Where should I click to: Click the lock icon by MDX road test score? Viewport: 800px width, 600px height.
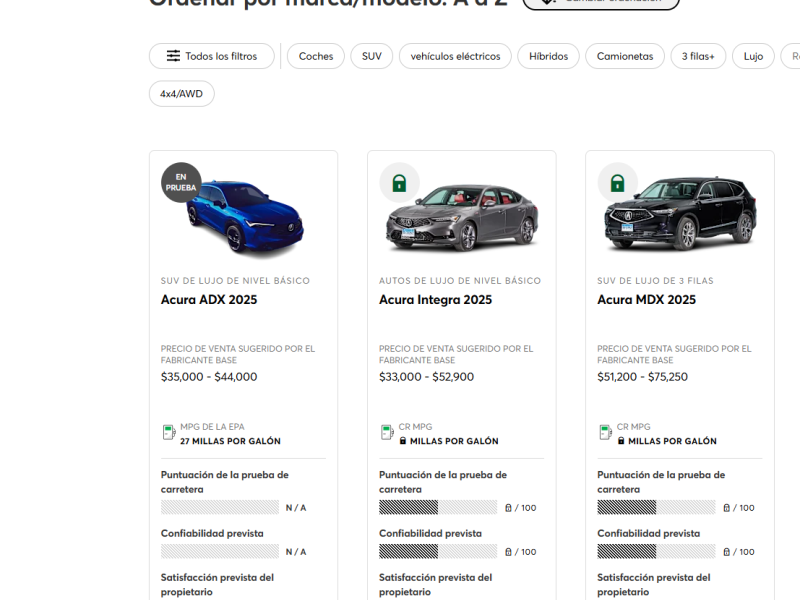pos(727,508)
